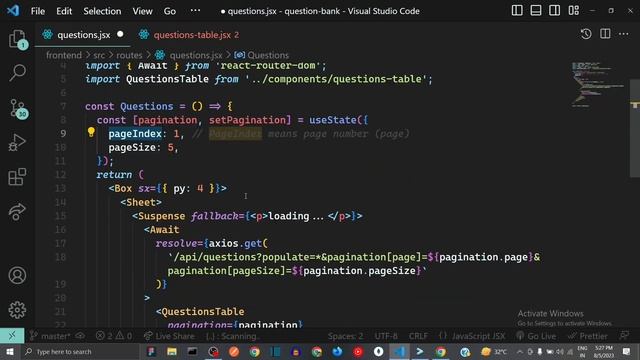Click the master branch in status bar
This screenshot has height=360, width=640.
[x=51, y=336]
